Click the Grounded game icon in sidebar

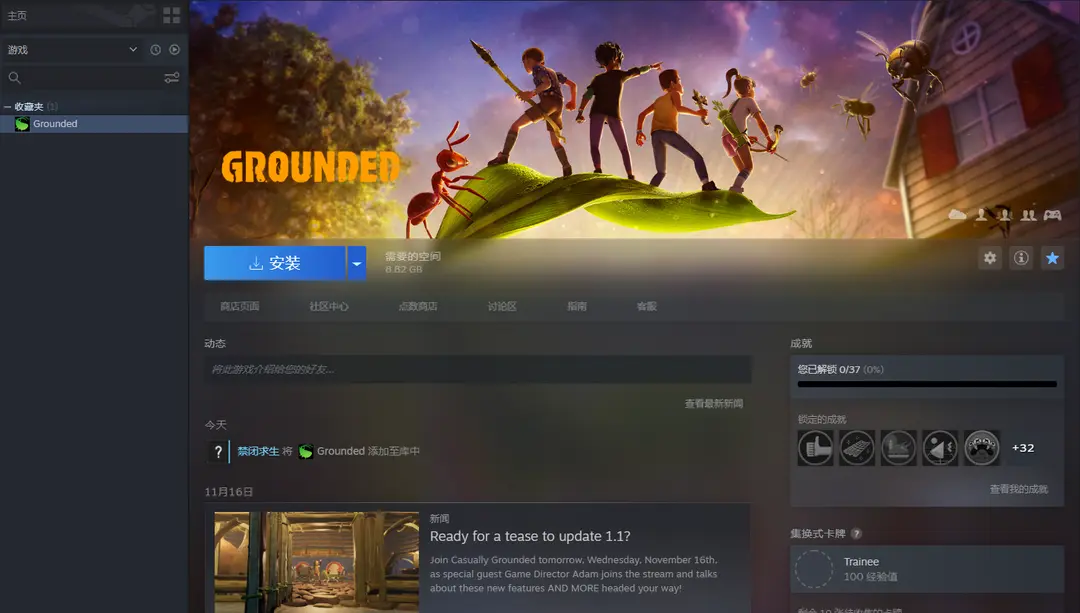pyautogui.click(x=22, y=124)
